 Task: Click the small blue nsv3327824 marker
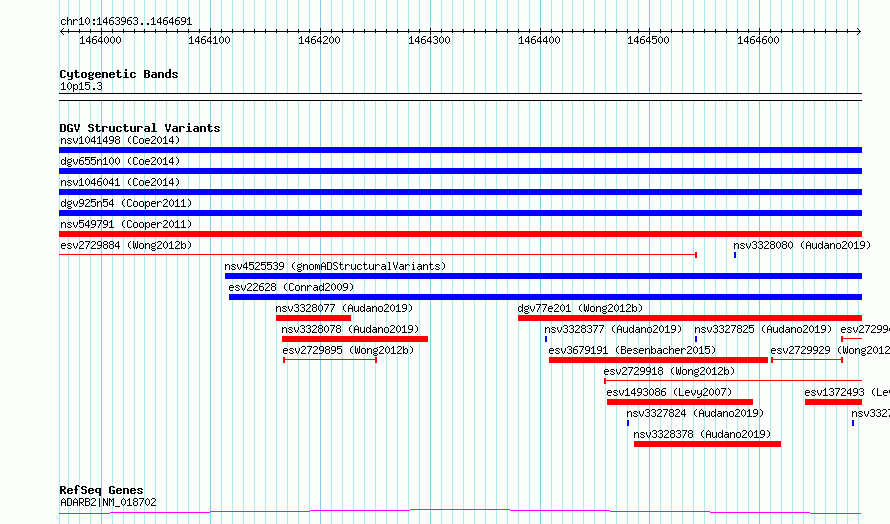coord(628,423)
